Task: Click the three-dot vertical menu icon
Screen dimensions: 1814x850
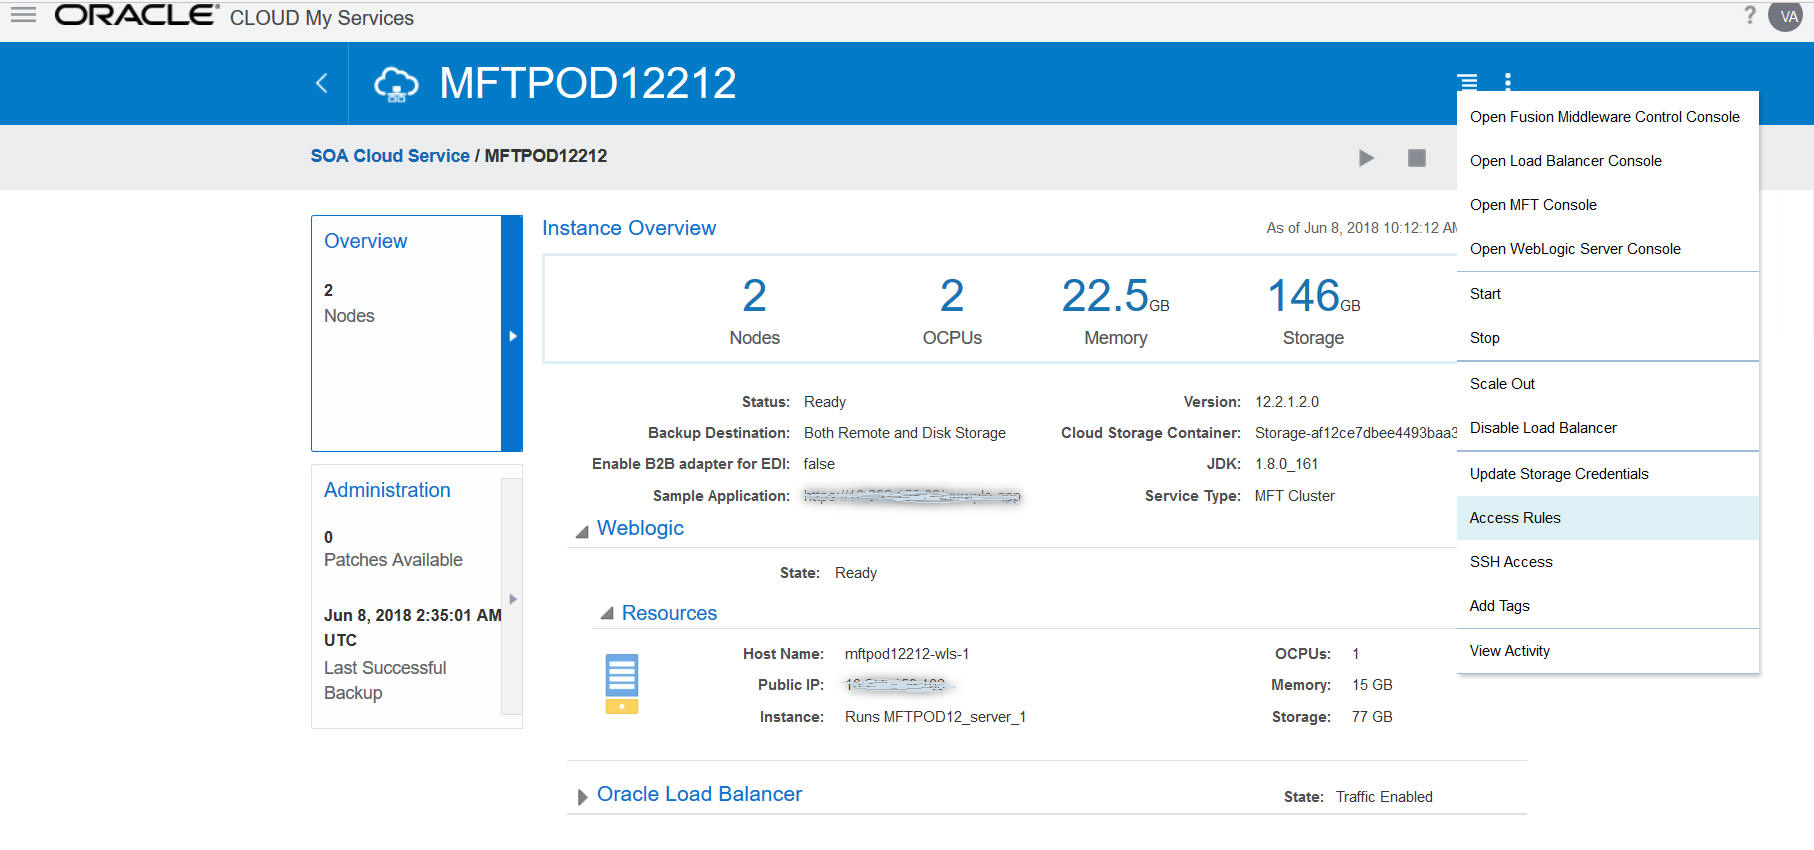Action: pyautogui.click(x=1507, y=82)
